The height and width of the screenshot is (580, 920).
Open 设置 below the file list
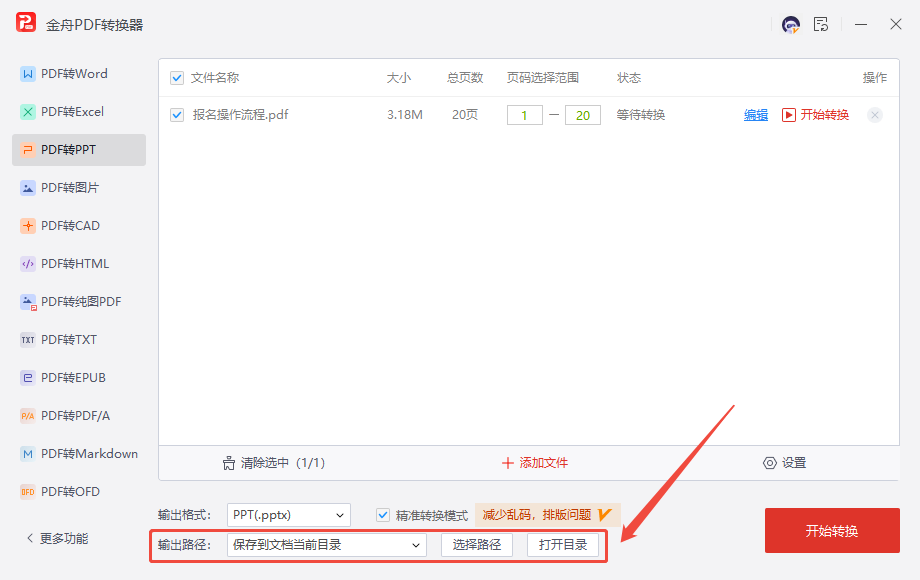click(794, 463)
